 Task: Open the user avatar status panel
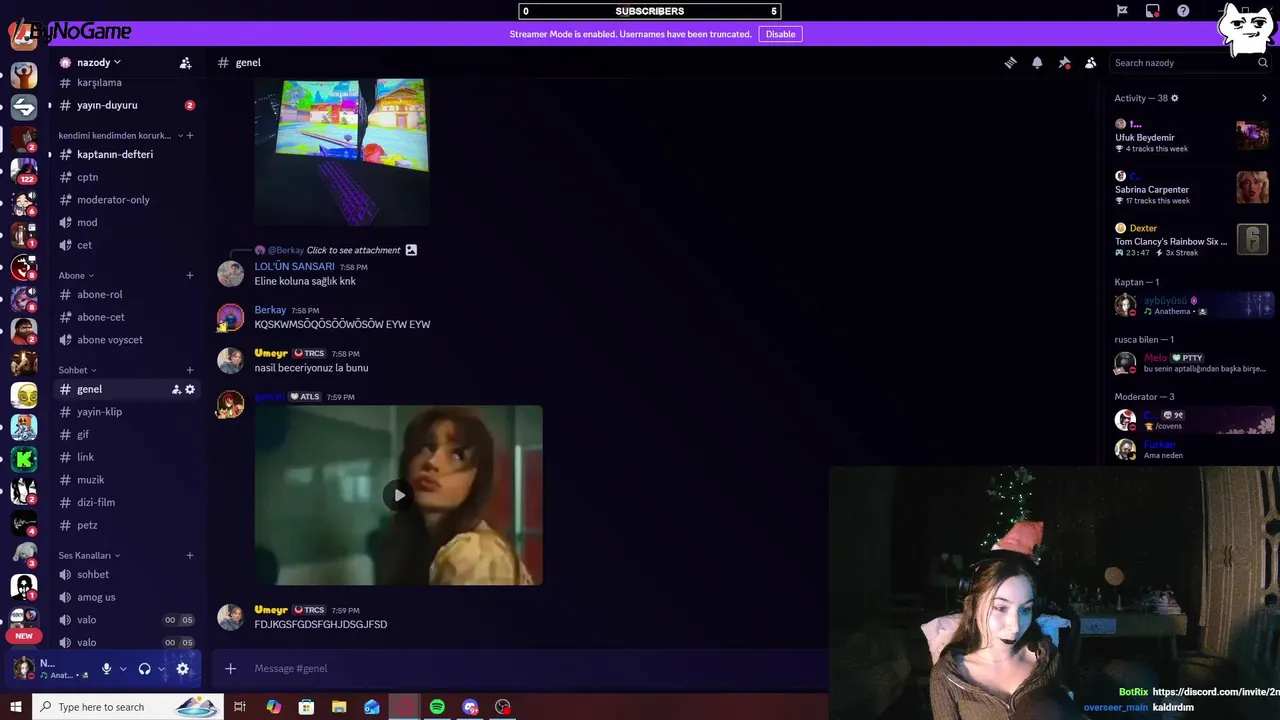pos(52,669)
